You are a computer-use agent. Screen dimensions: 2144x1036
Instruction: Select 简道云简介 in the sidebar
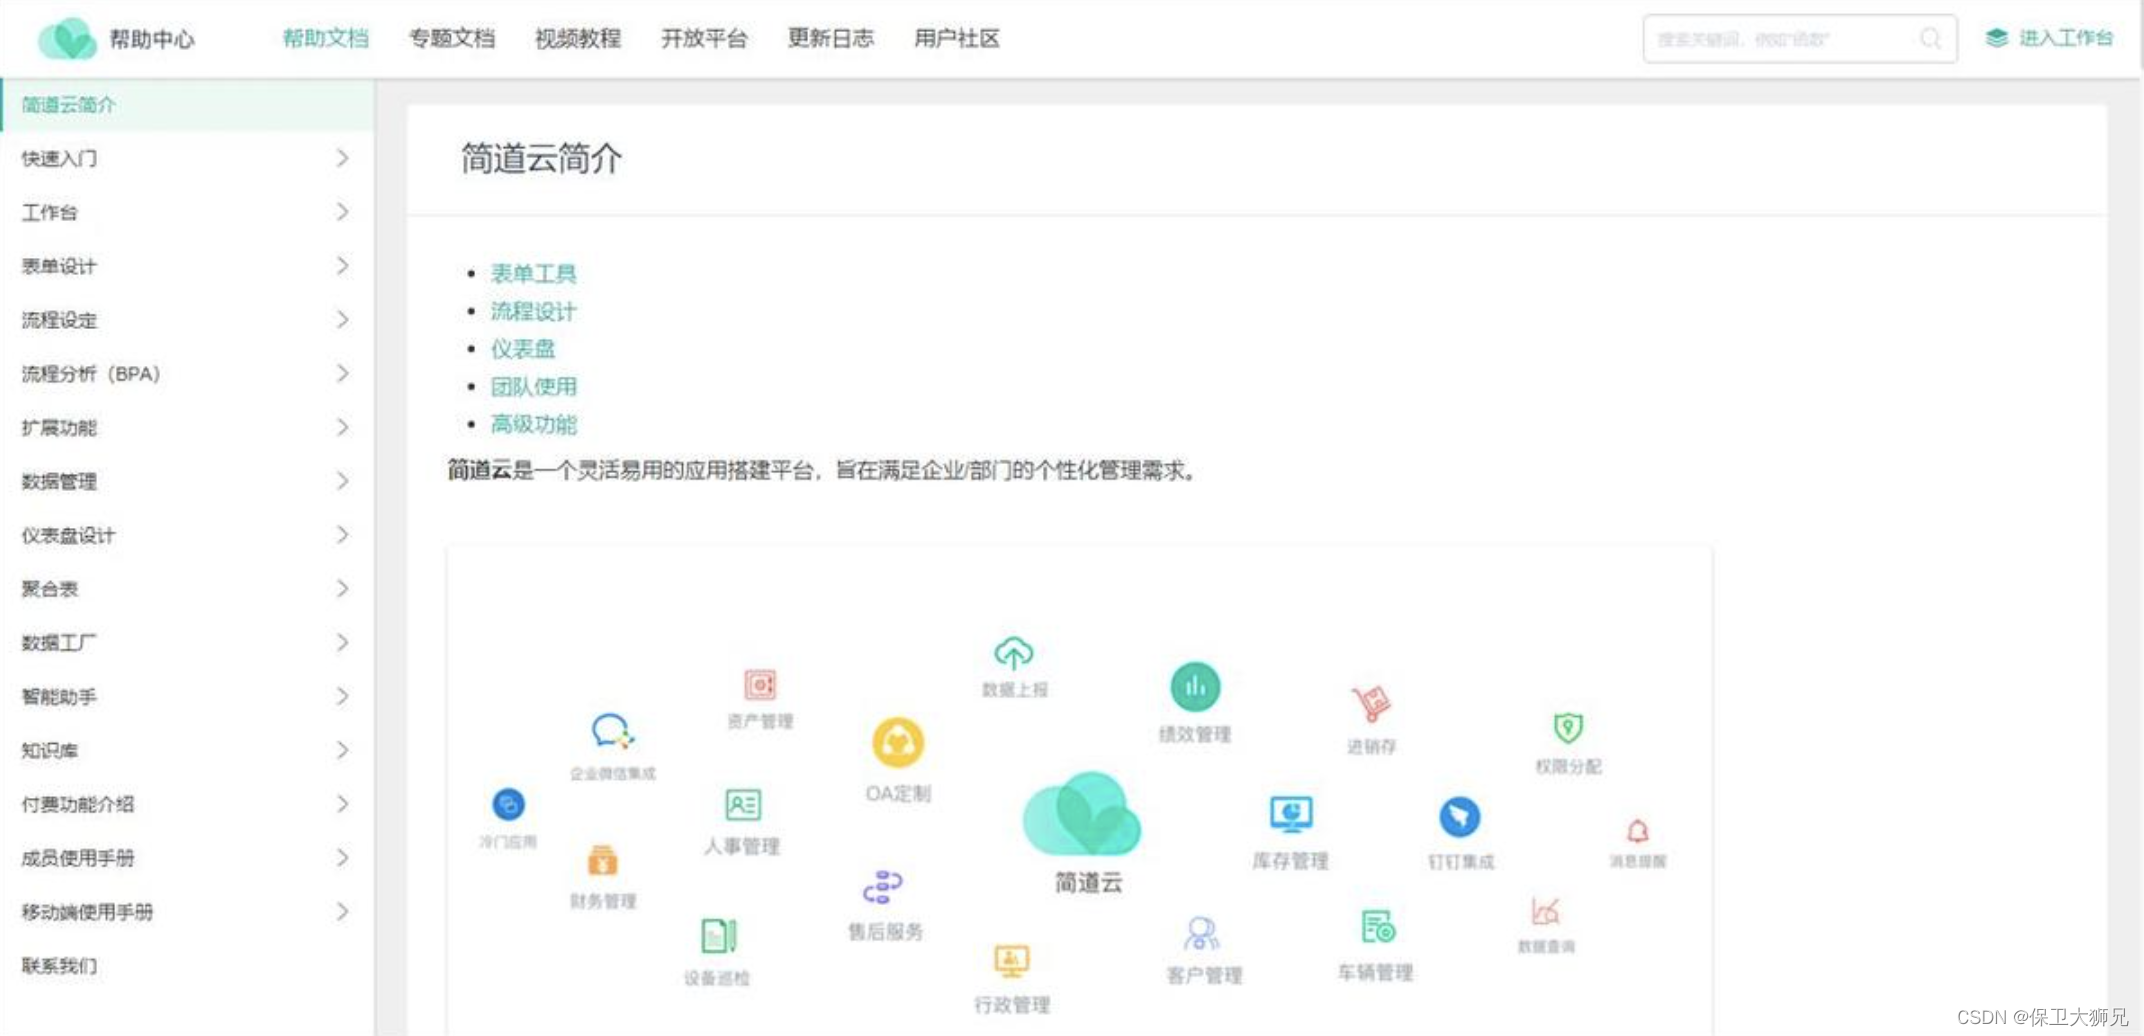click(x=187, y=105)
